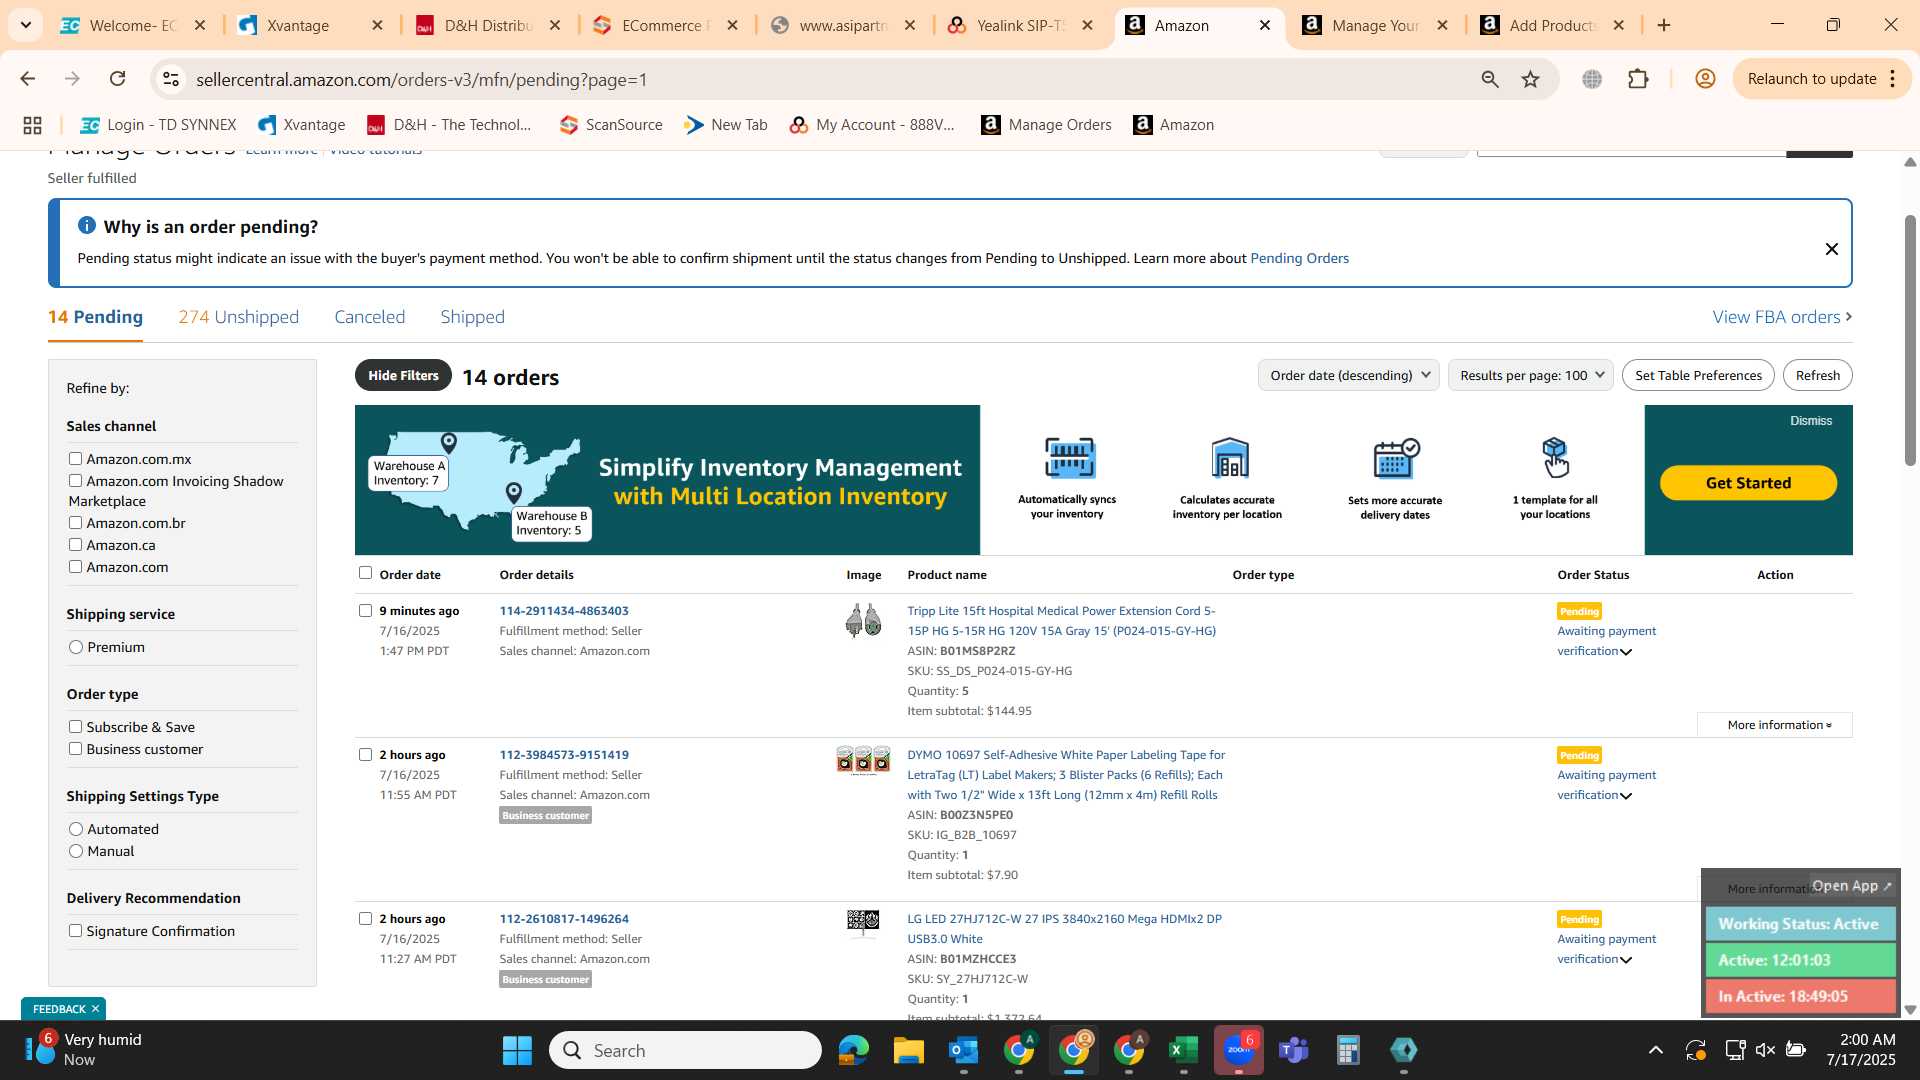1920x1080 pixels.
Task: Click the zoom magnifier icon in address bar
Action: pyautogui.click(x=1490, y=79)
